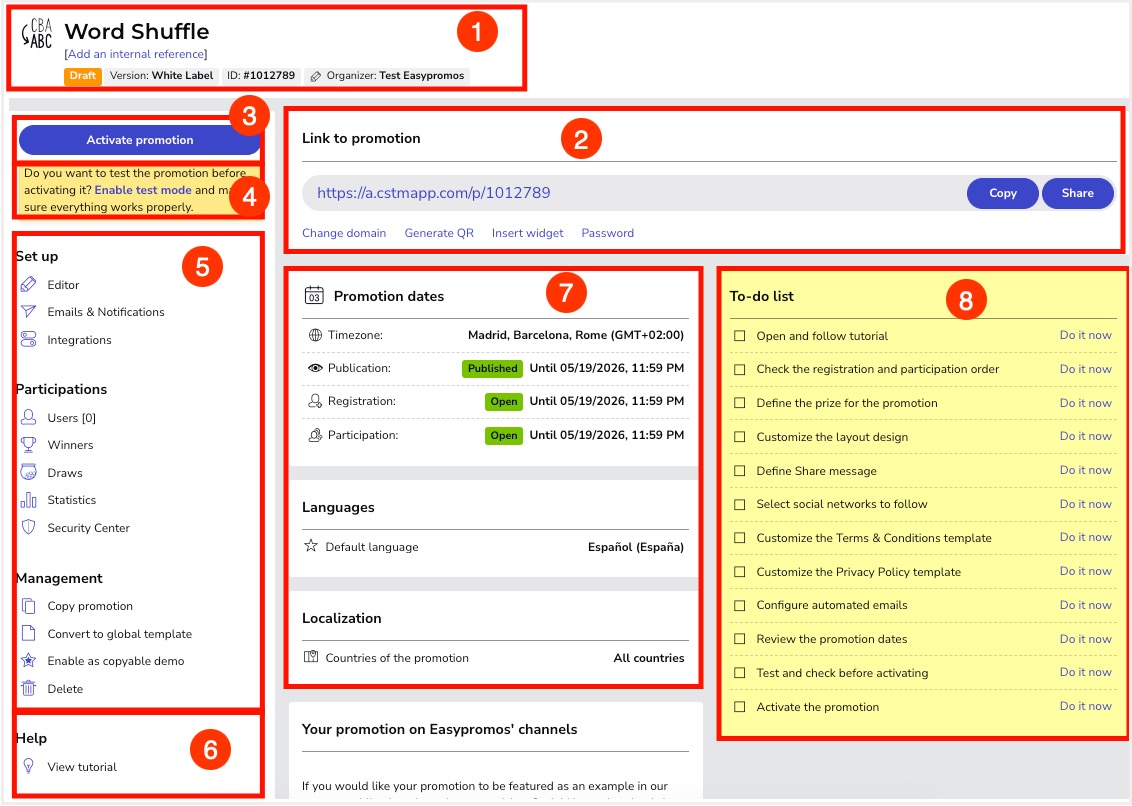Click the Security Center shield icon
This screenshot has width=1132, height=806.
(x=28, y=527)
